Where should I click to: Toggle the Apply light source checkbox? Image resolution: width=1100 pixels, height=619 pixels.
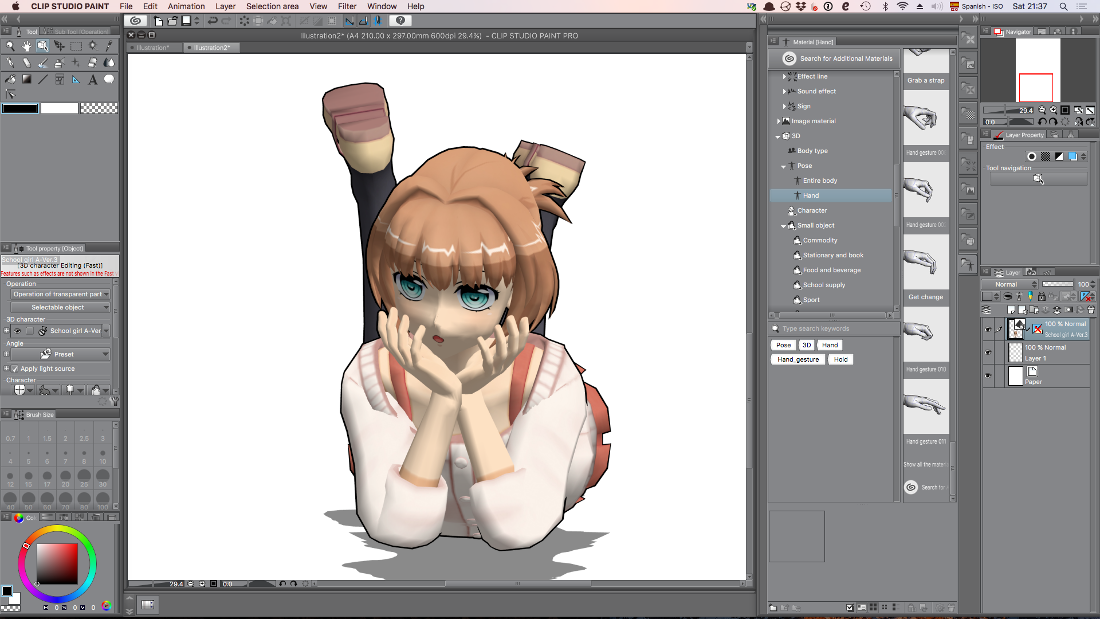pos(14,369)
